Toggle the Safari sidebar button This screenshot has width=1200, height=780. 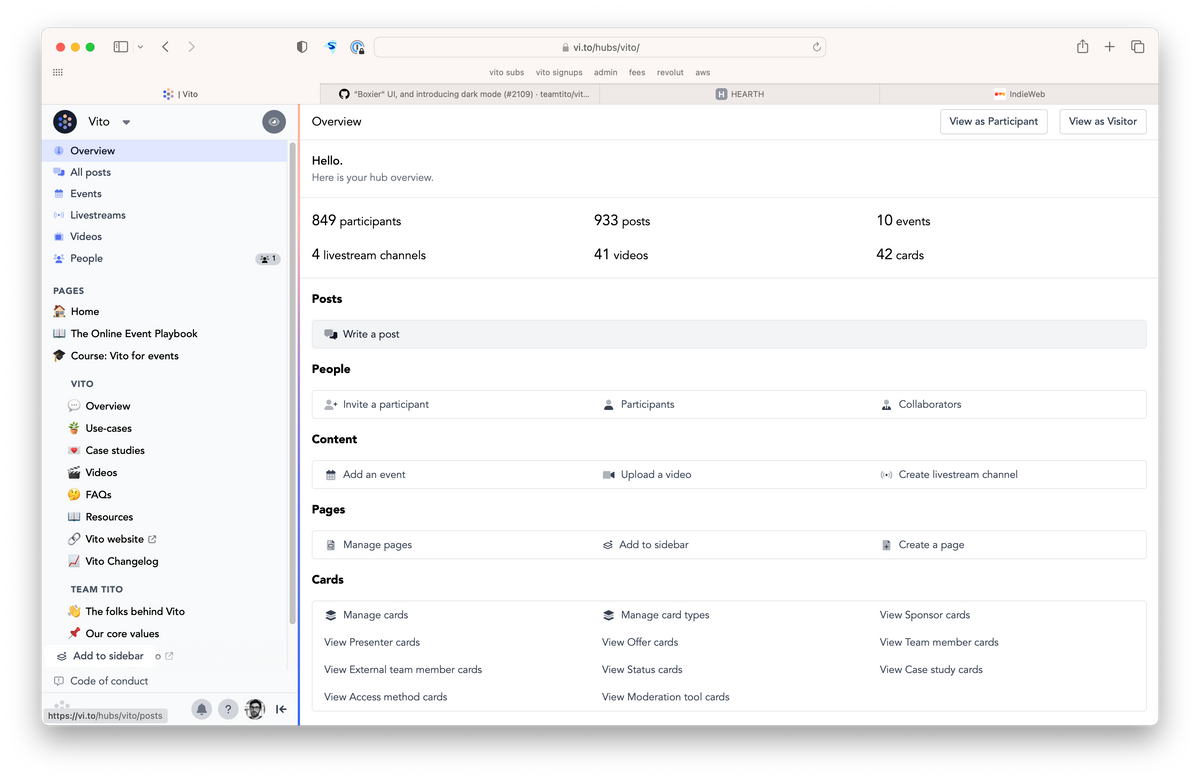pos(121,47)
